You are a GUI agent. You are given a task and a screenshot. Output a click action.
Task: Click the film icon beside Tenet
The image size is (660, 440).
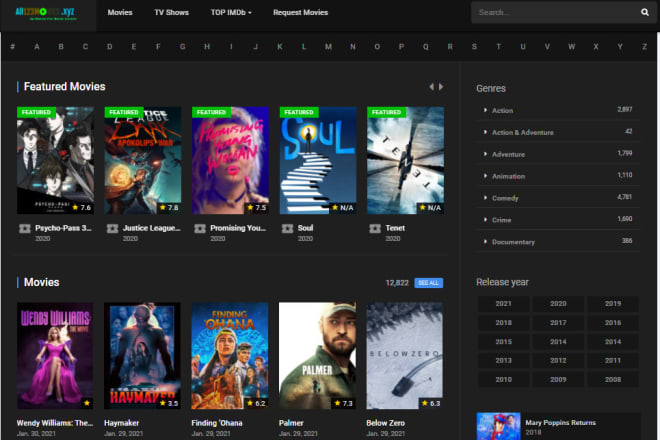375,228
